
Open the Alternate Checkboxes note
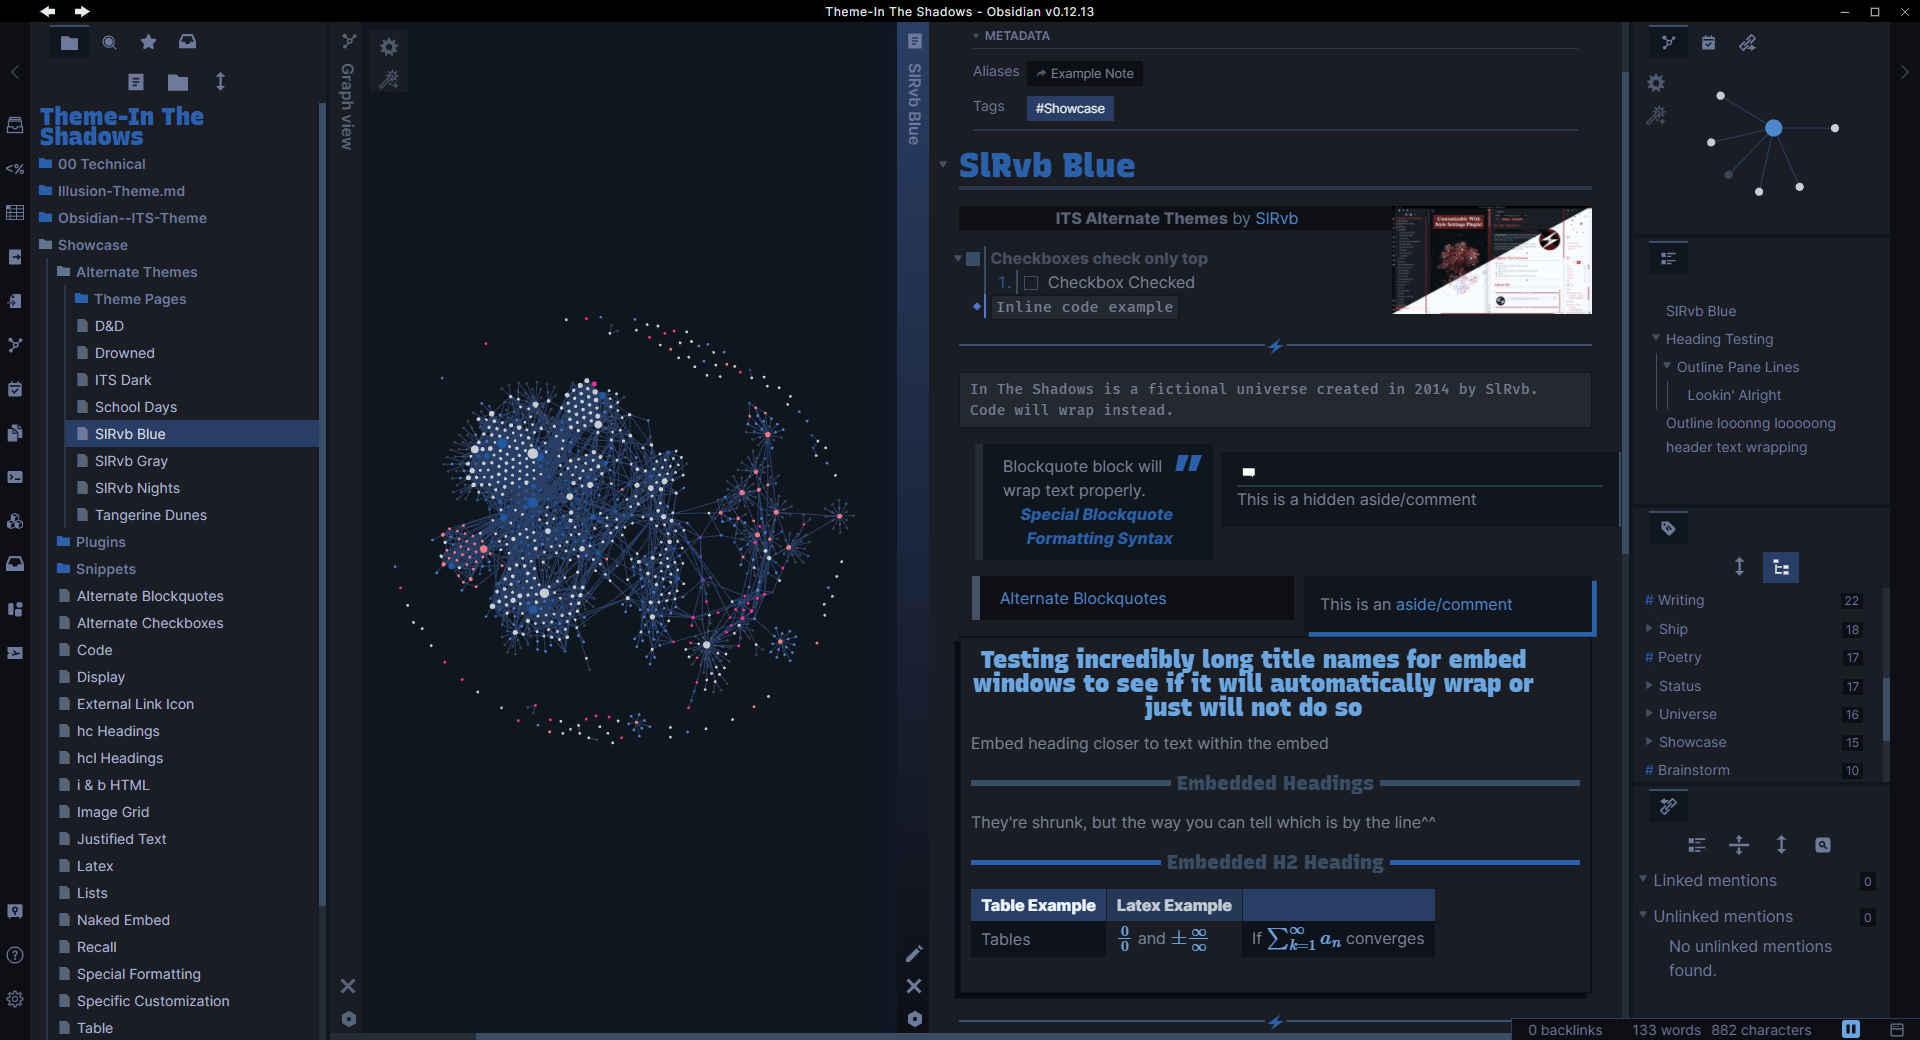point(150,623)
